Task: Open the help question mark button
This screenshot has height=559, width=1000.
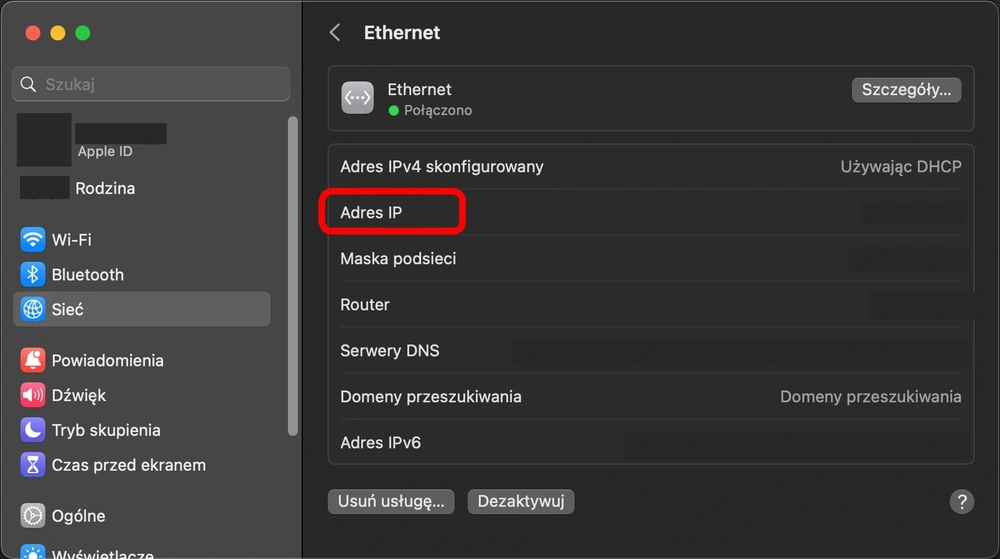Action: coord(962,502)
